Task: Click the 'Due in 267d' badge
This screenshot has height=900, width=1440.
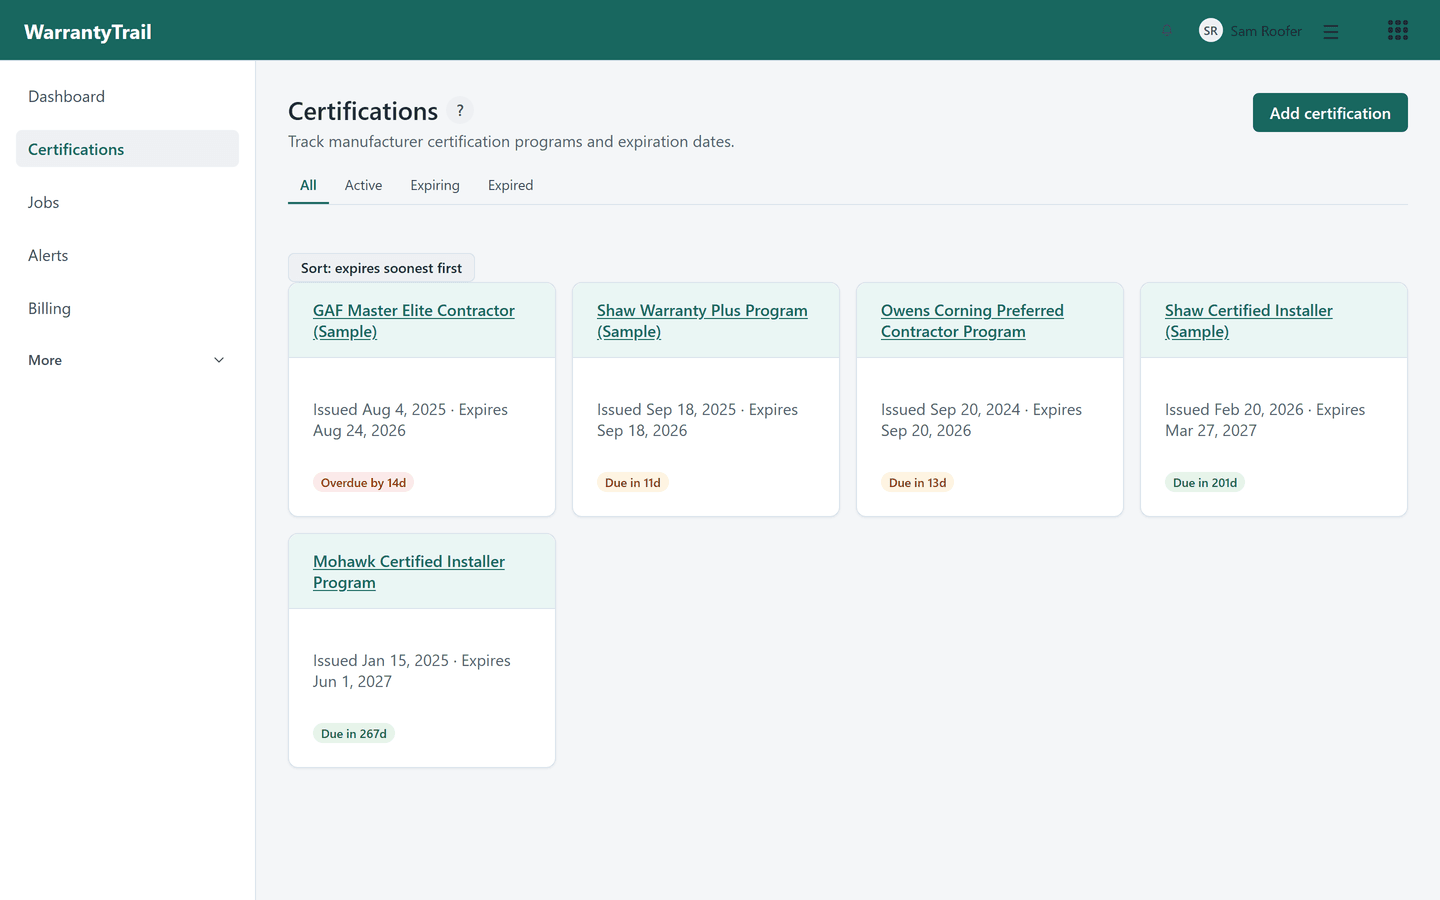Action: pyautogui.click(x=354, y=734)
